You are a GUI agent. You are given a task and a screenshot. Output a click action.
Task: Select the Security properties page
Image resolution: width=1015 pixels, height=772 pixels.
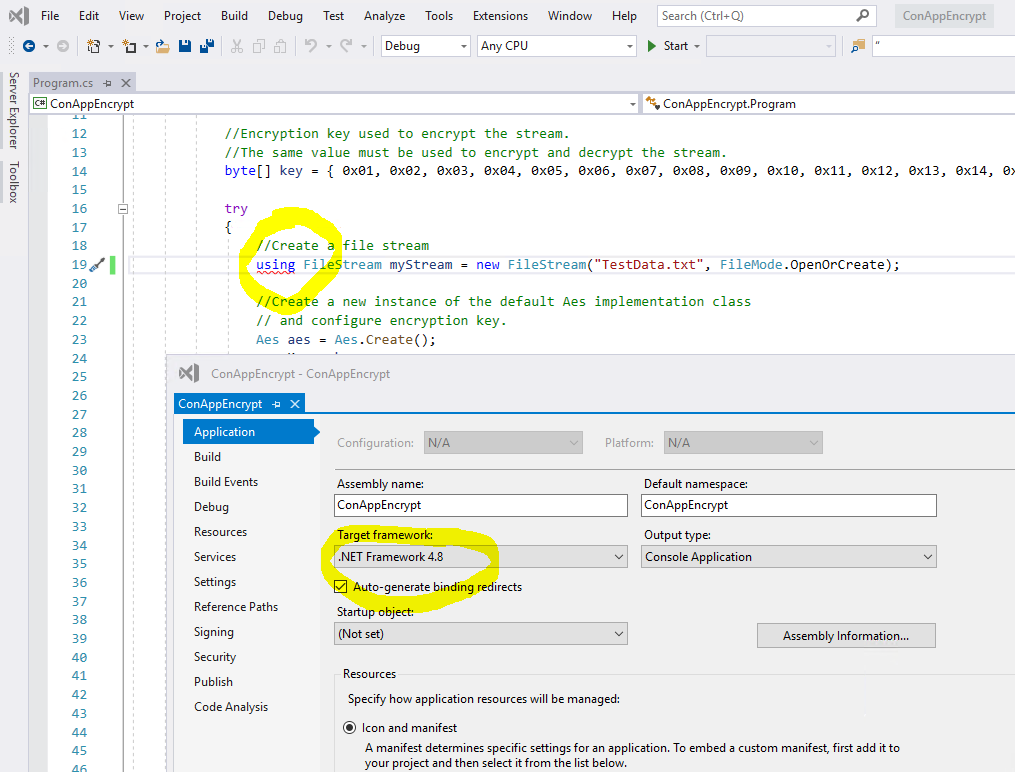tap(215, 657)
